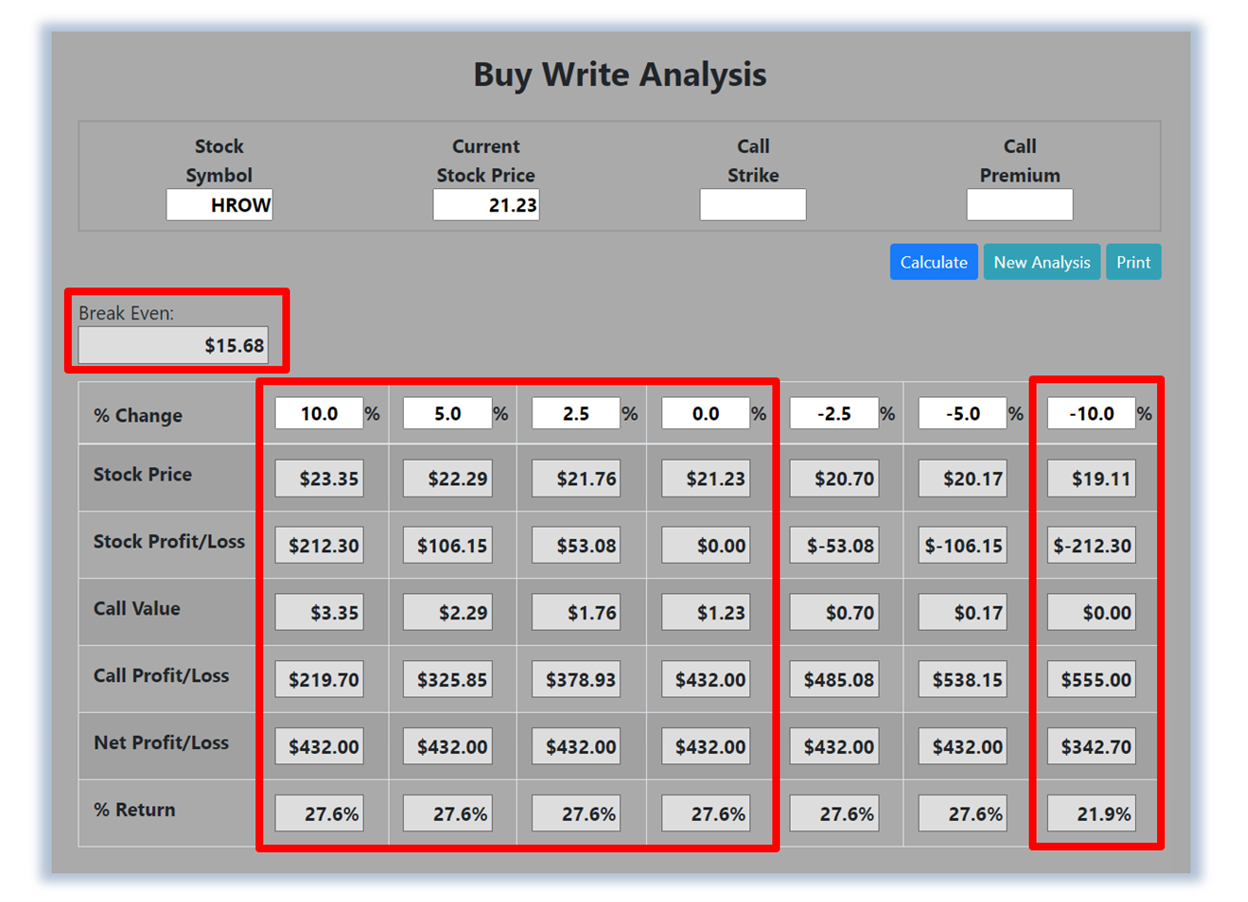
Task: Edit the -5.0 percent change field
Action: point(962,413)
